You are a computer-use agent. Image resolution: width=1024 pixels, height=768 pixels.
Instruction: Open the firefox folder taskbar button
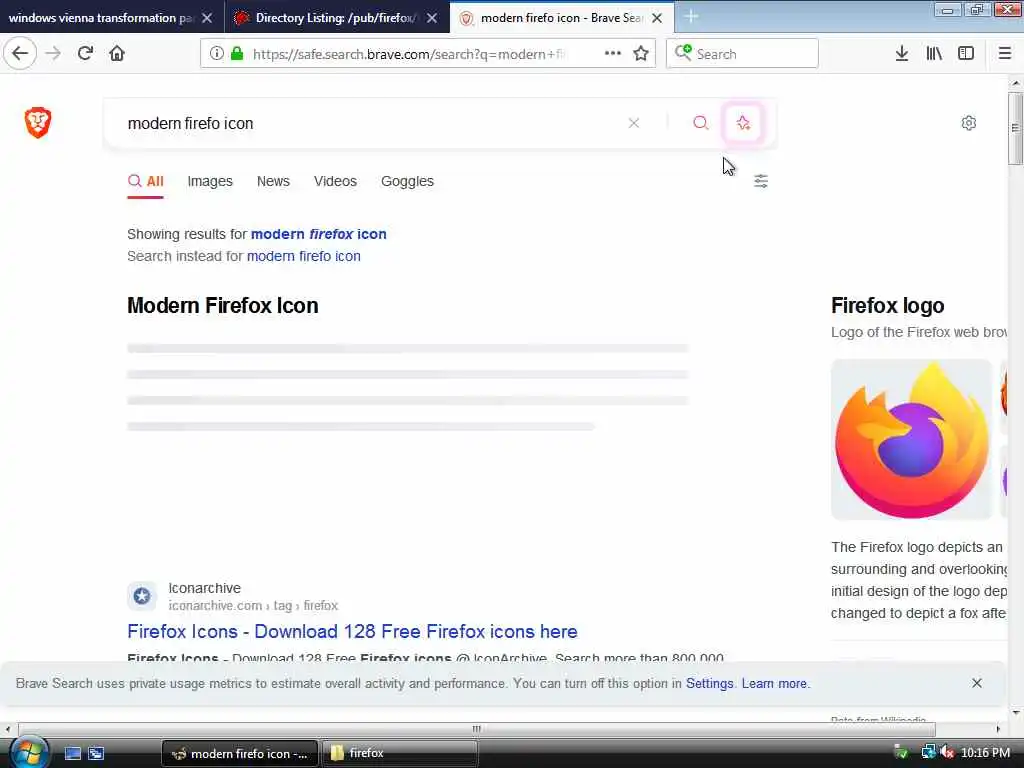coord(399,753)
